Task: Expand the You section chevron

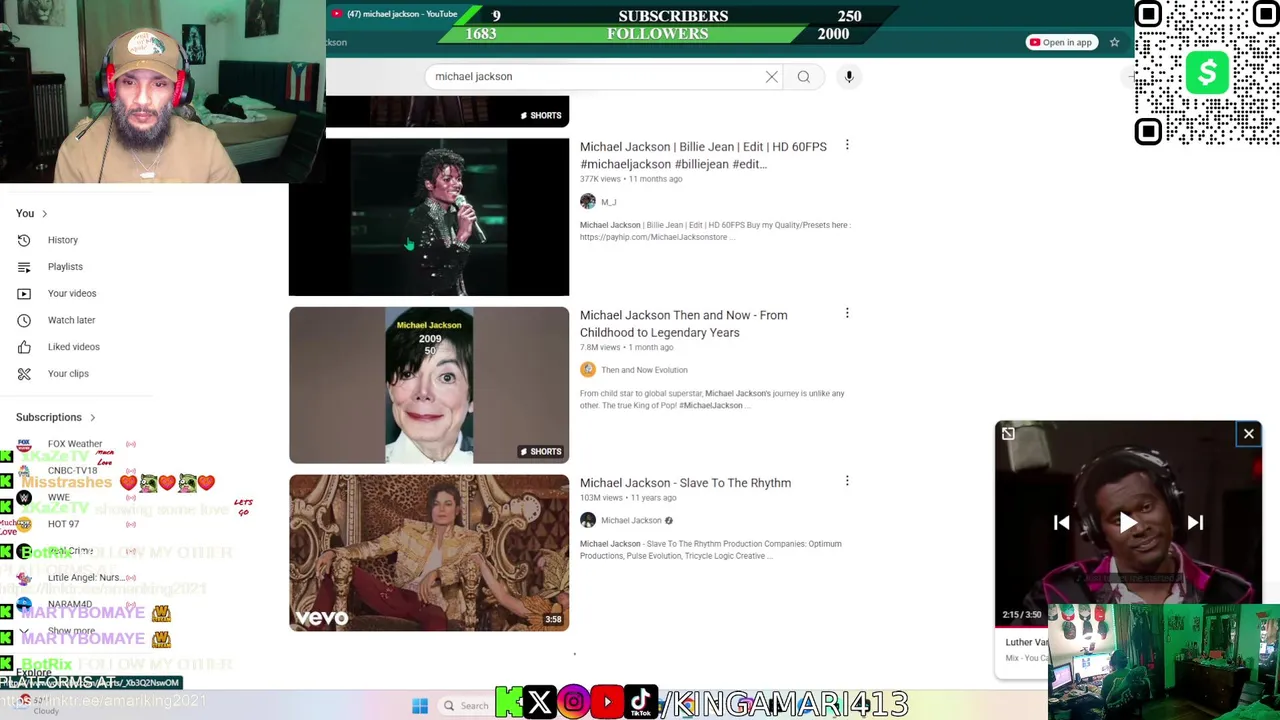Action: coord(44,214)
